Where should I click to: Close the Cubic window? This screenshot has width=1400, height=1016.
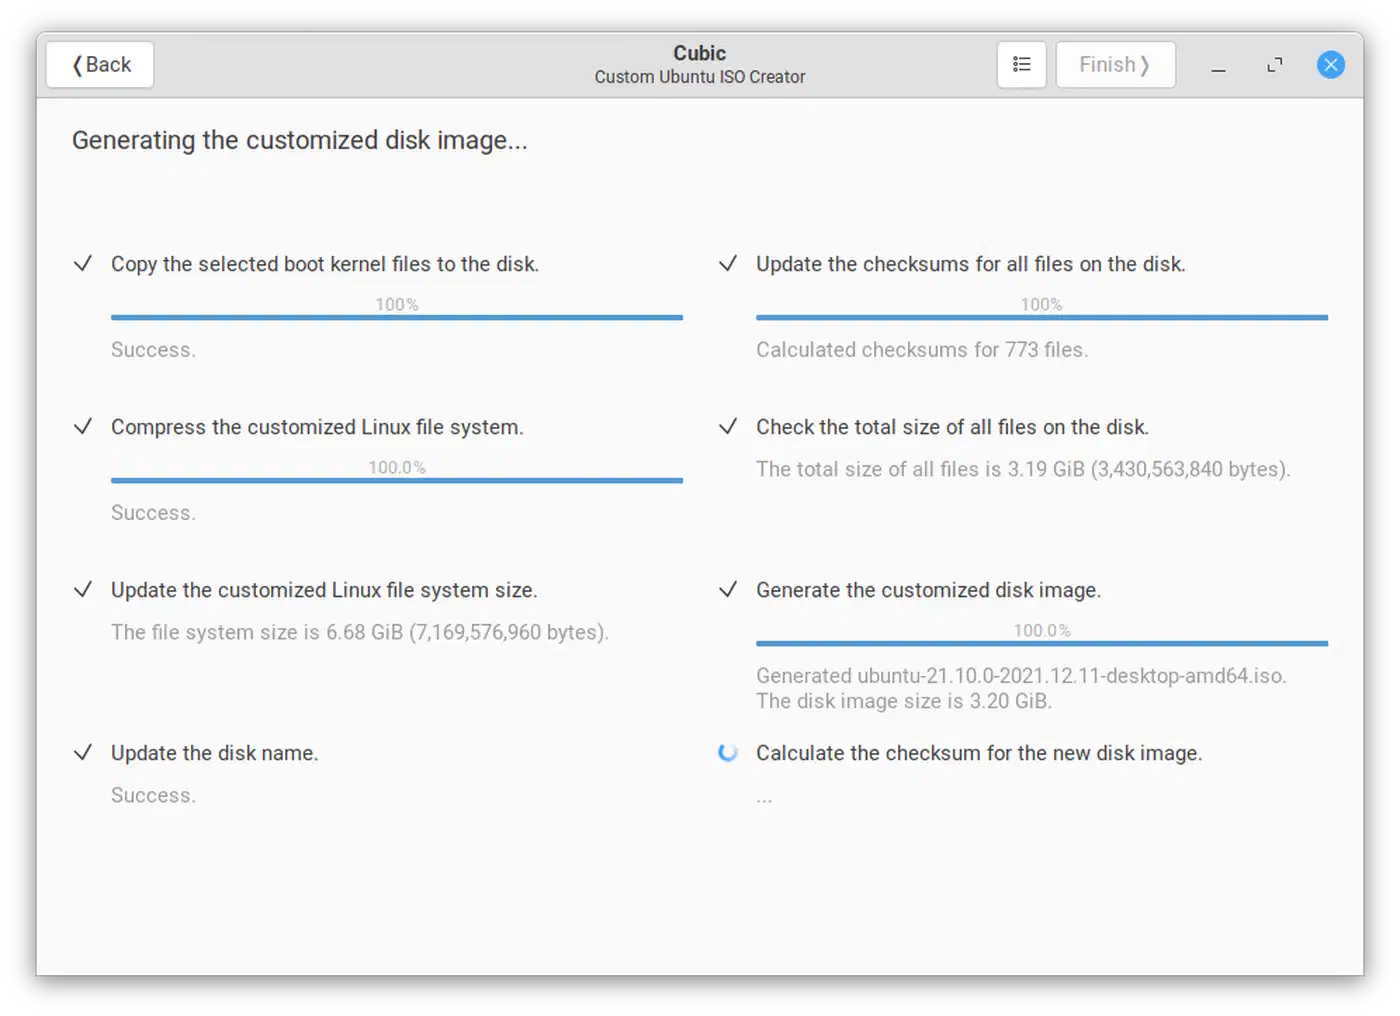1330,65
